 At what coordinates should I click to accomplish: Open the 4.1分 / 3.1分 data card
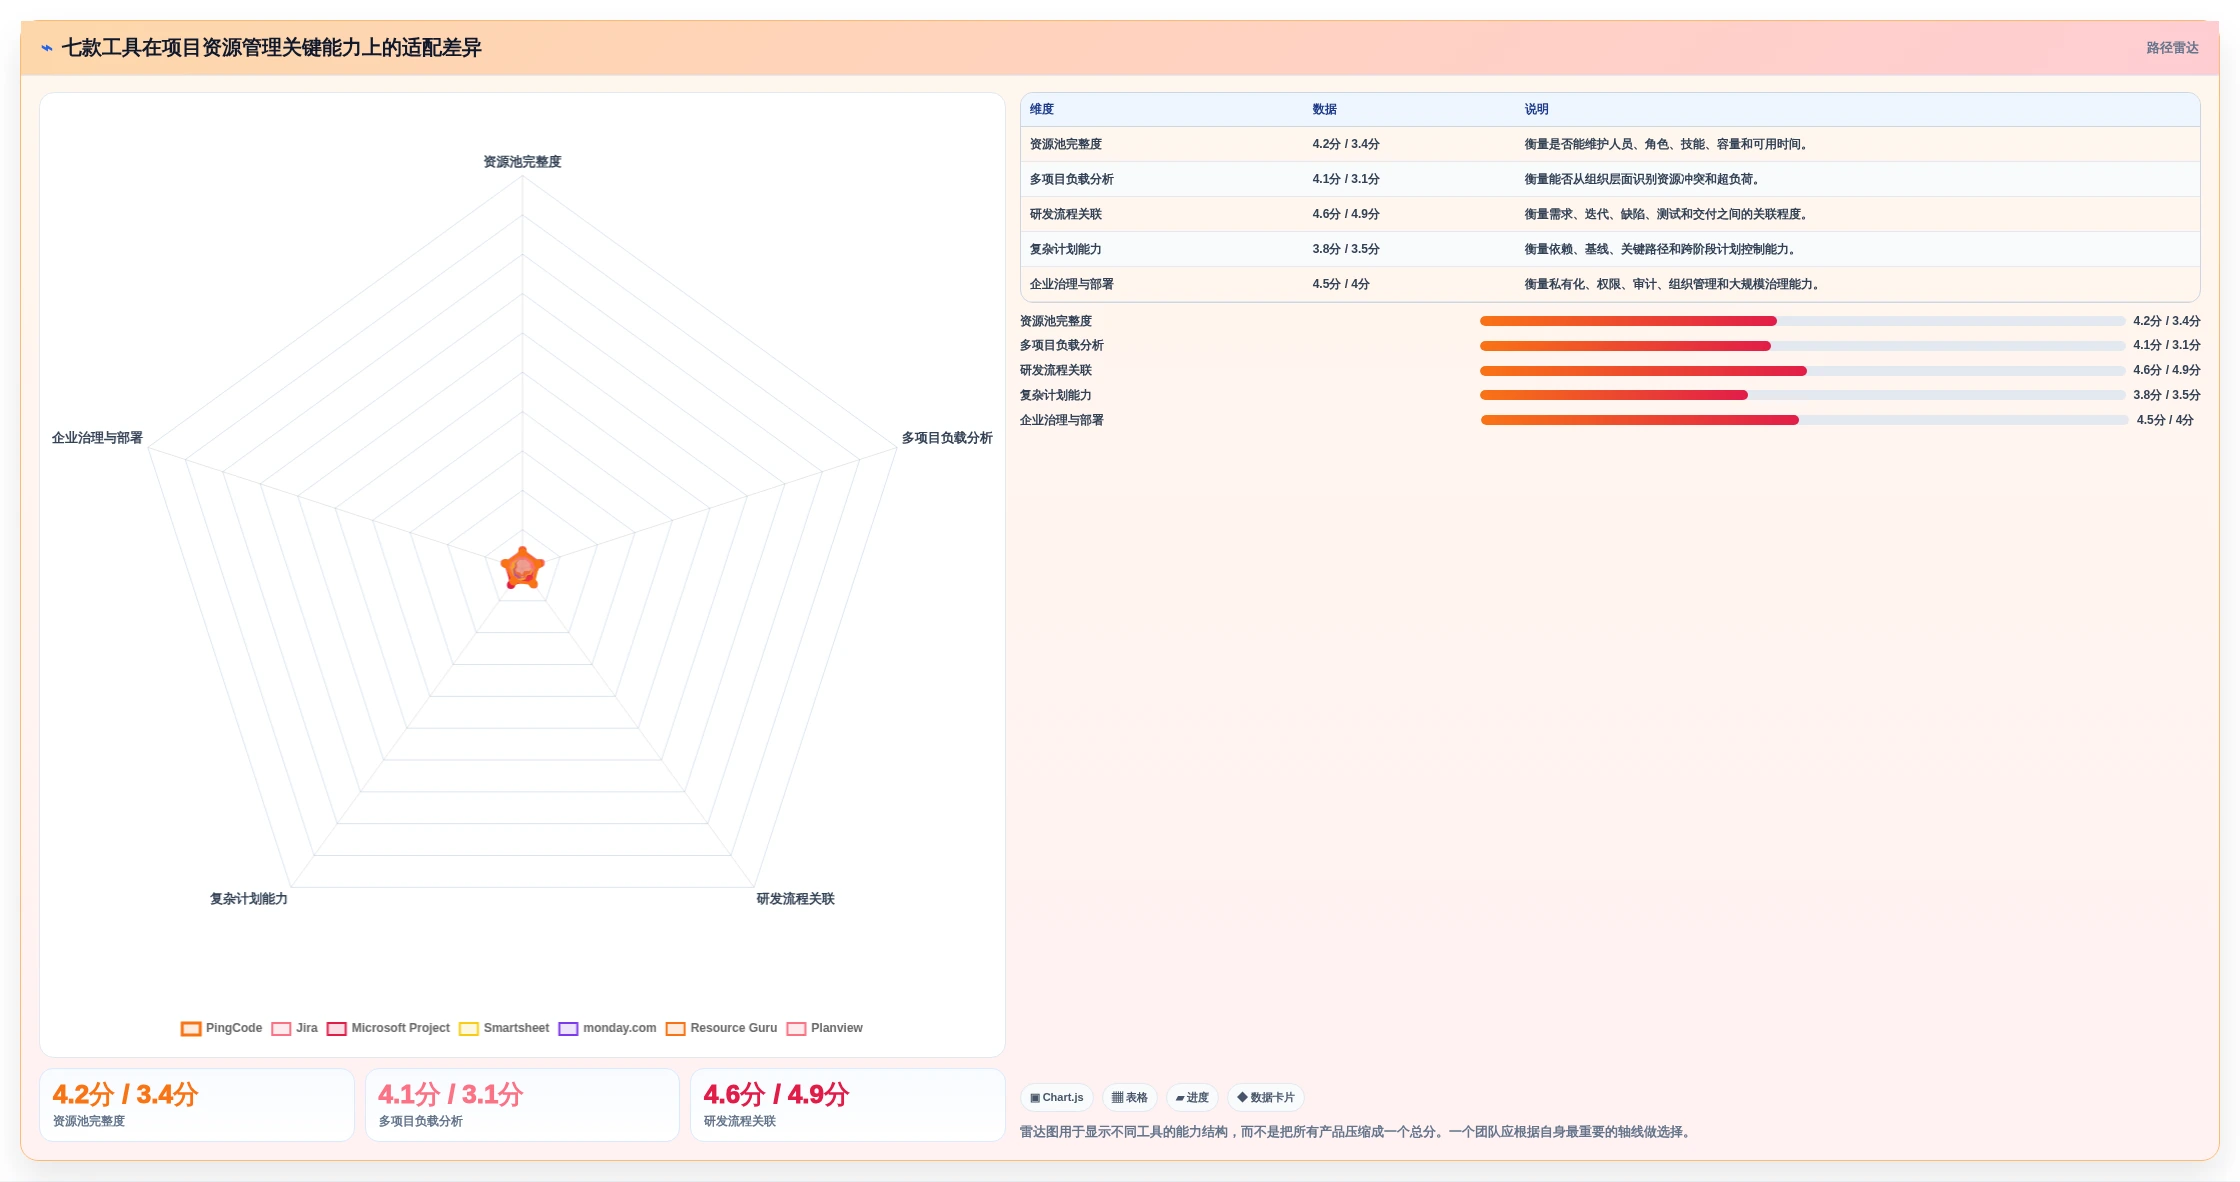pos(522,1105)
